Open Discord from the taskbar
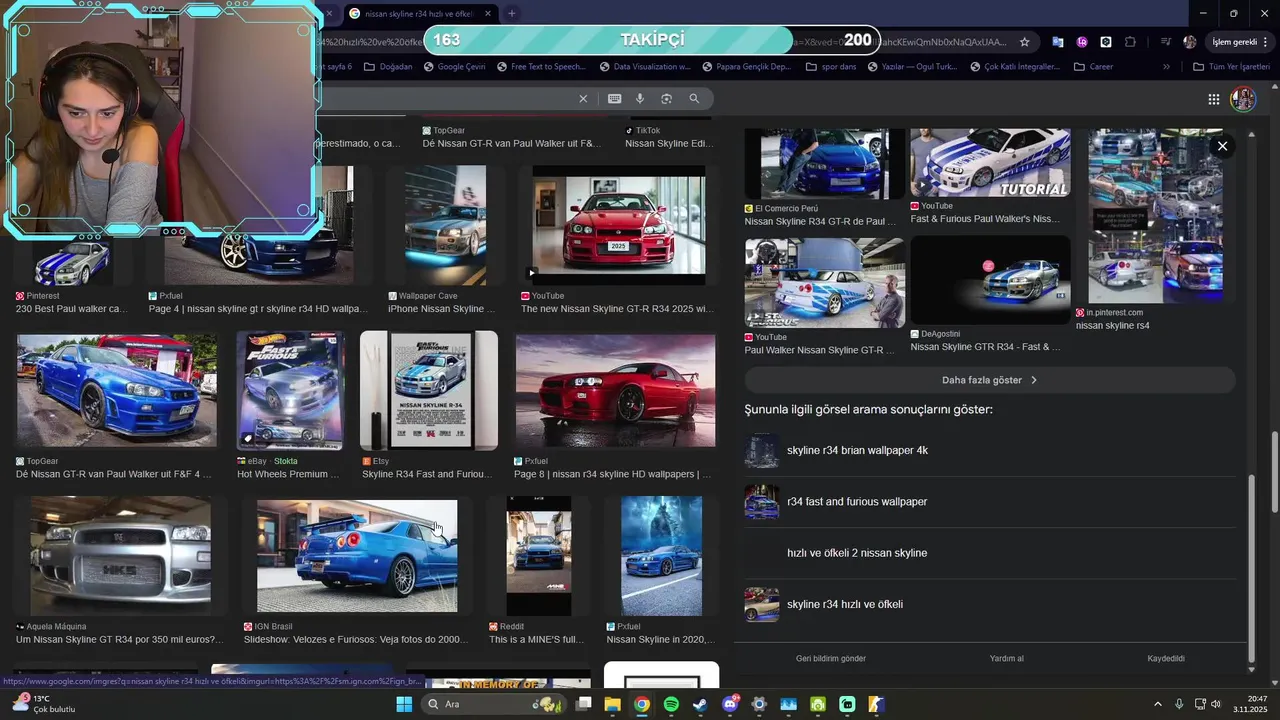Image resolution: width=1280 pixels, height=720 pixels. (730, 704)
